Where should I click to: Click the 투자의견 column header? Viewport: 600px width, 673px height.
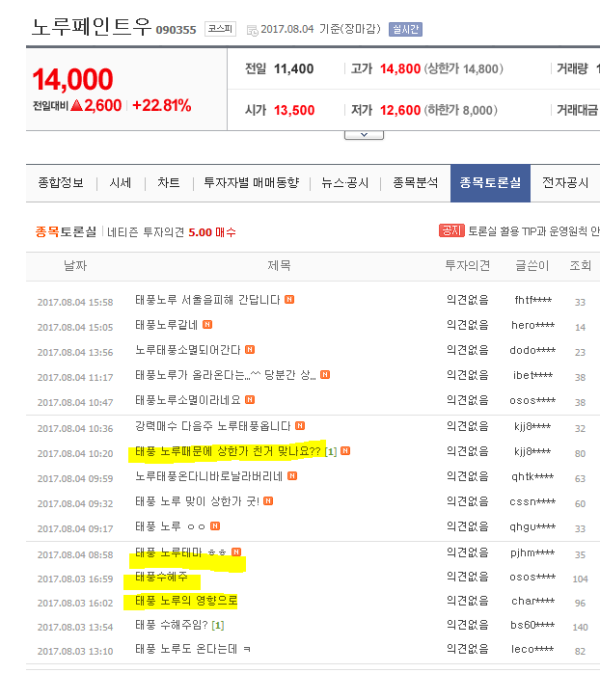[467, 266]
